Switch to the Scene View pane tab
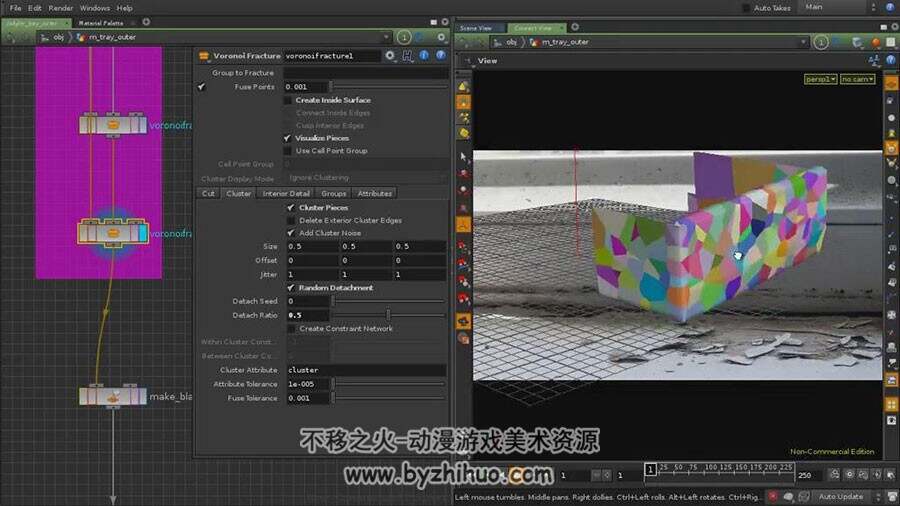Image resolution: width=900 pixels, height=506 pixels. [x=478, y=28]
